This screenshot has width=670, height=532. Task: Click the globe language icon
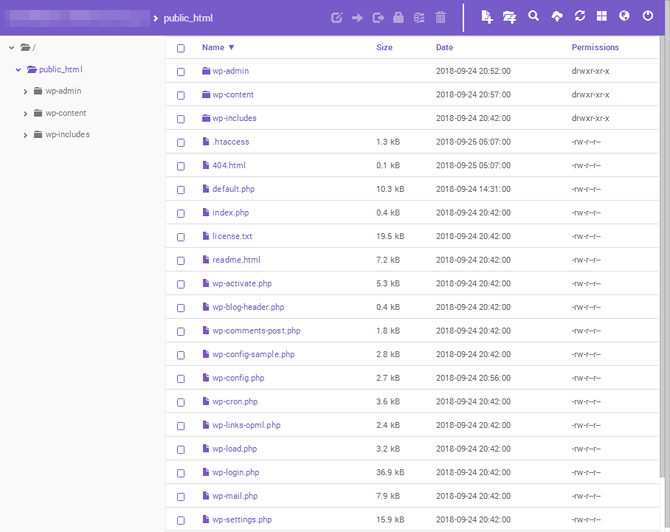624,16
